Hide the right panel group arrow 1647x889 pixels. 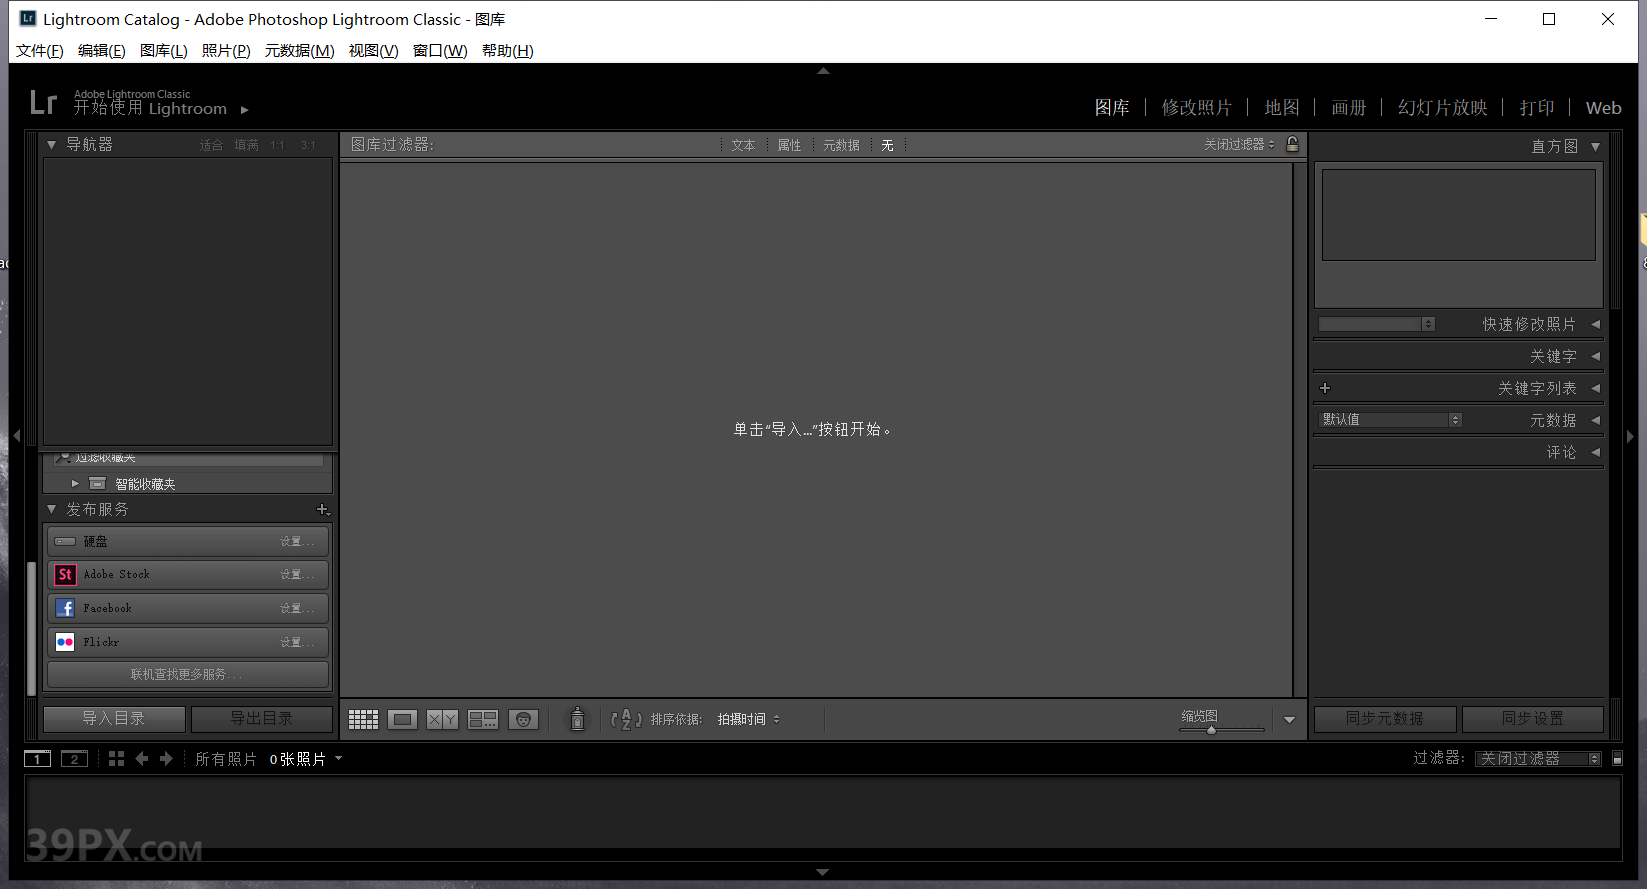pos(1630,436)
